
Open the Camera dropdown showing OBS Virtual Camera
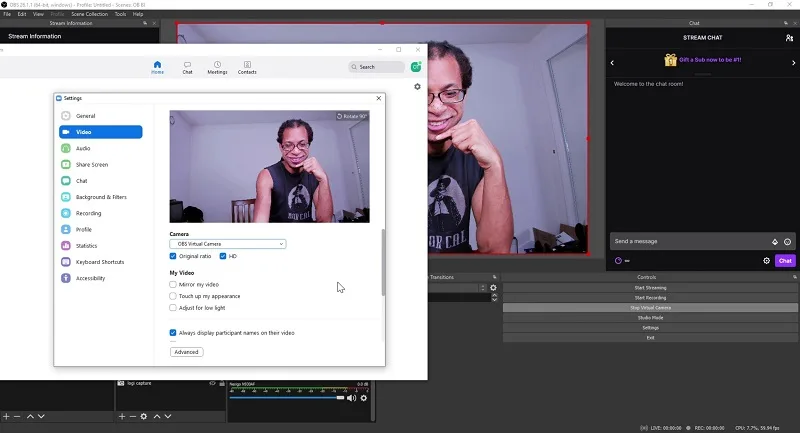[228, 244]
